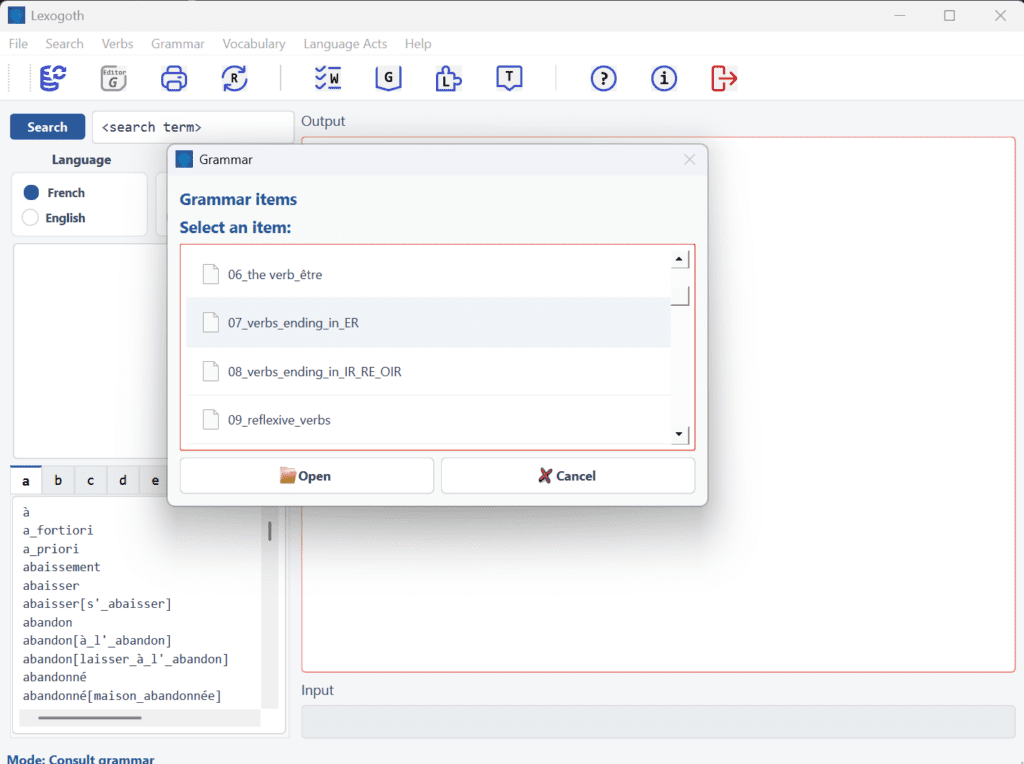Click file icon beside 07_verbs_ending_in_ER

coord(211,323)
